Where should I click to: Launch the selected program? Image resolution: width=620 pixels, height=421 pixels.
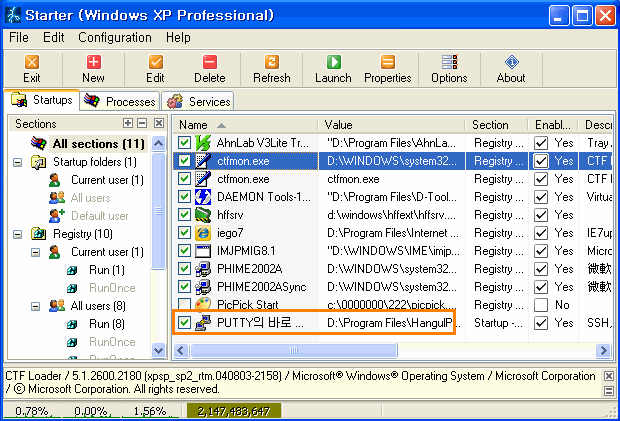coord(333,62)
